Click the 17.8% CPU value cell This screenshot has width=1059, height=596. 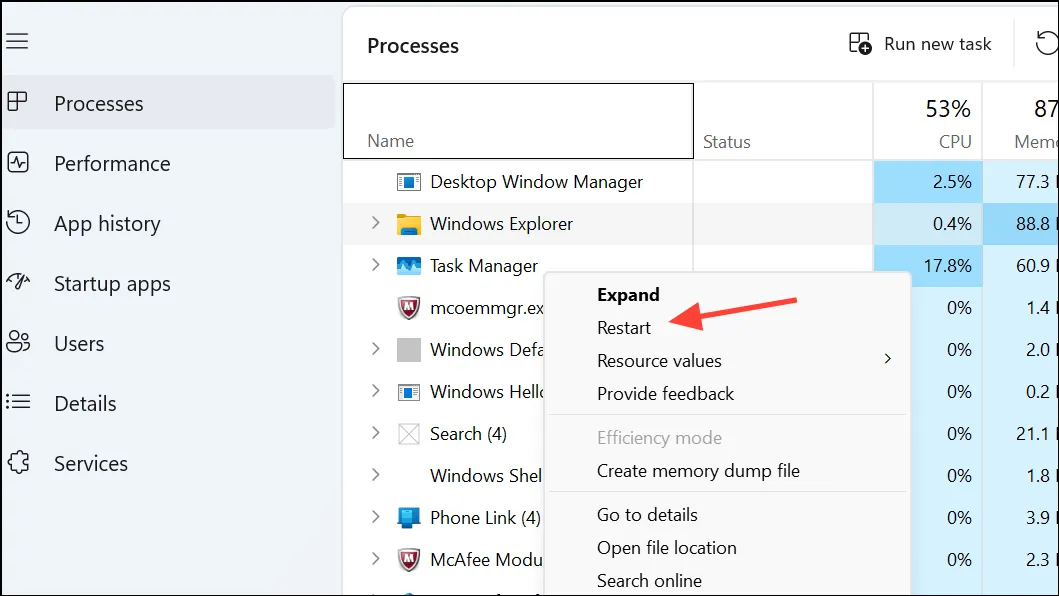pyautogui.click(x=928, y=266)
